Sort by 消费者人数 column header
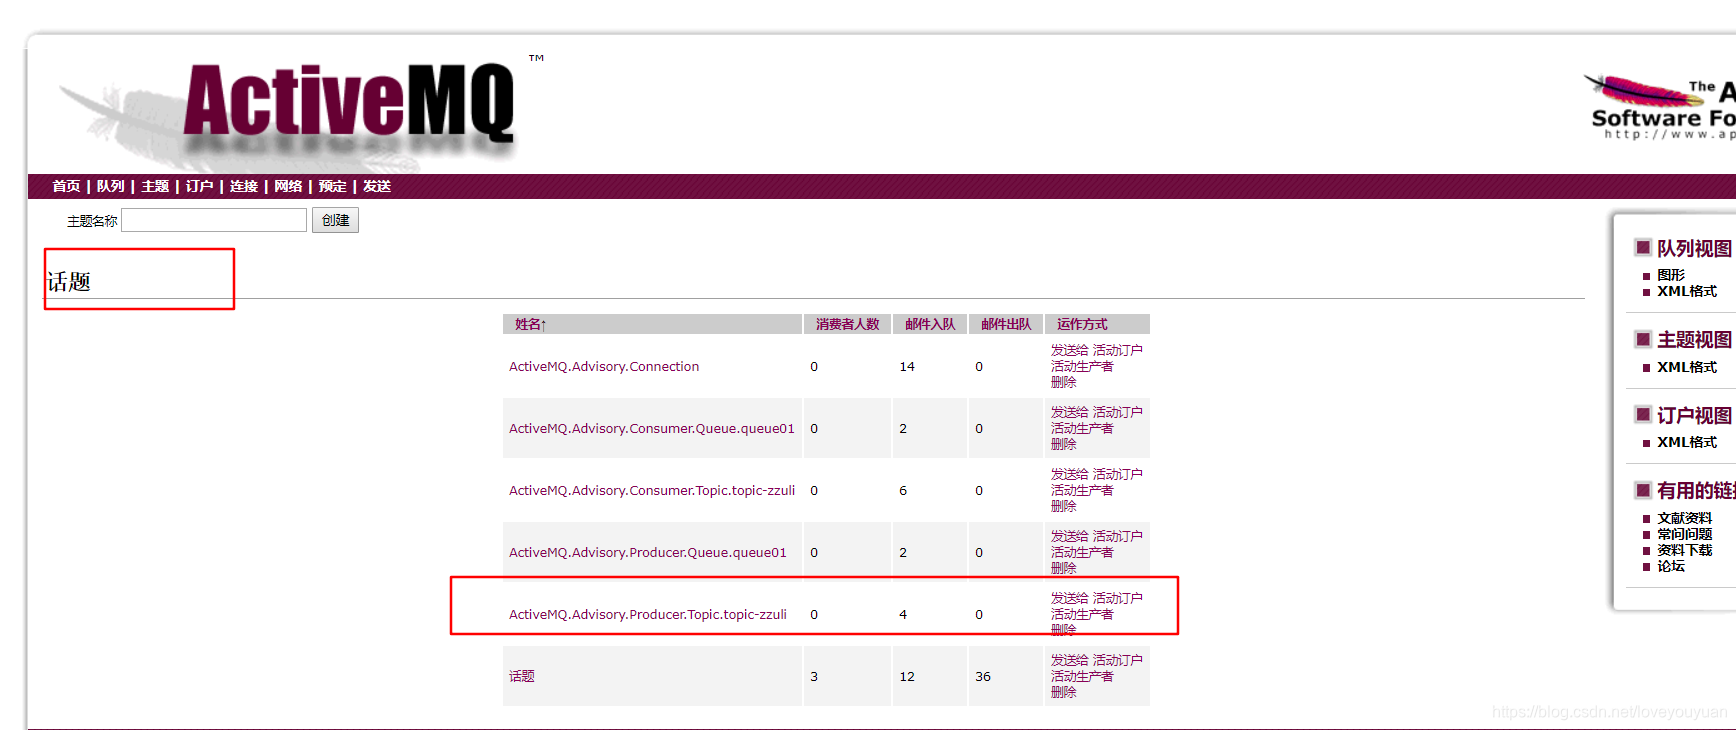The width and height of the screenshot is (1736, 730). (x=847, y=324)
